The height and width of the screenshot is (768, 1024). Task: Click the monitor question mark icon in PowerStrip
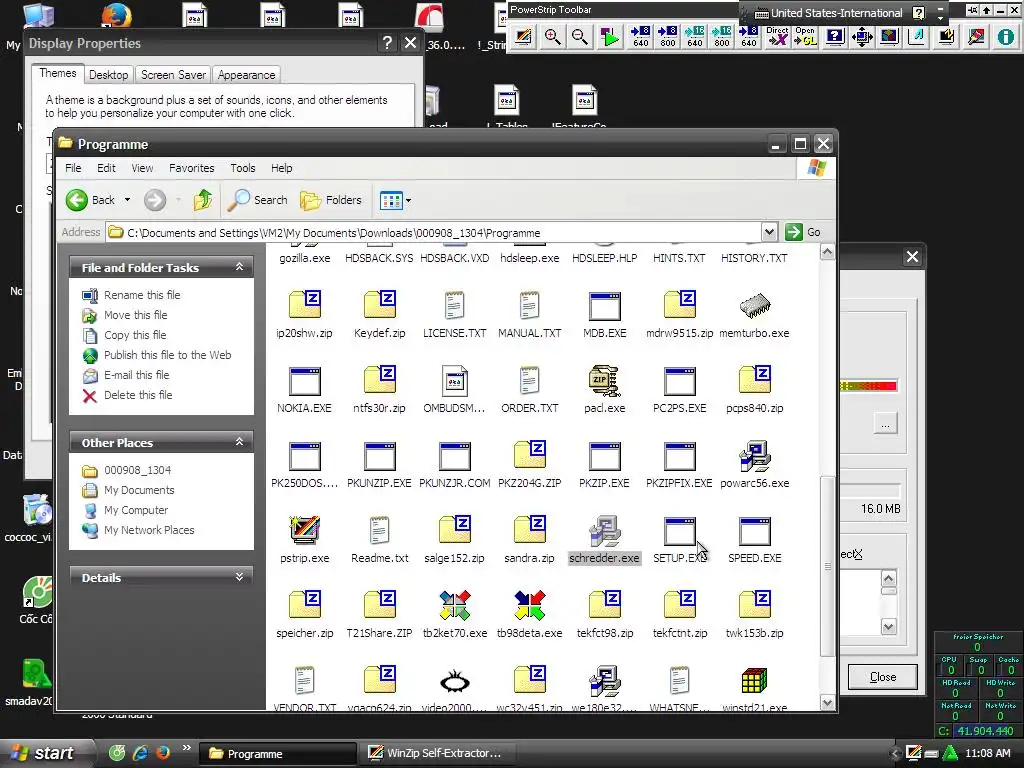(835, 37)
